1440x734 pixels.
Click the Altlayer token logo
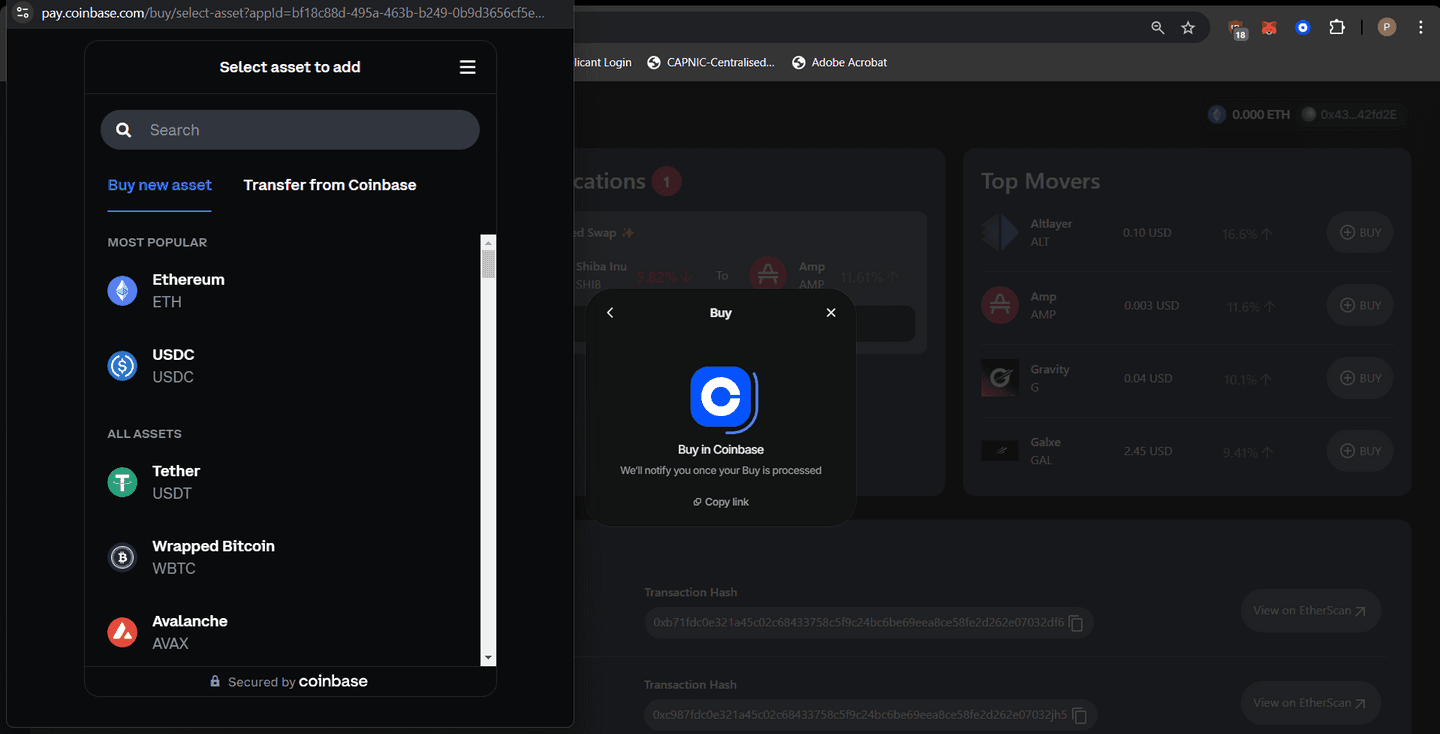1000,232
